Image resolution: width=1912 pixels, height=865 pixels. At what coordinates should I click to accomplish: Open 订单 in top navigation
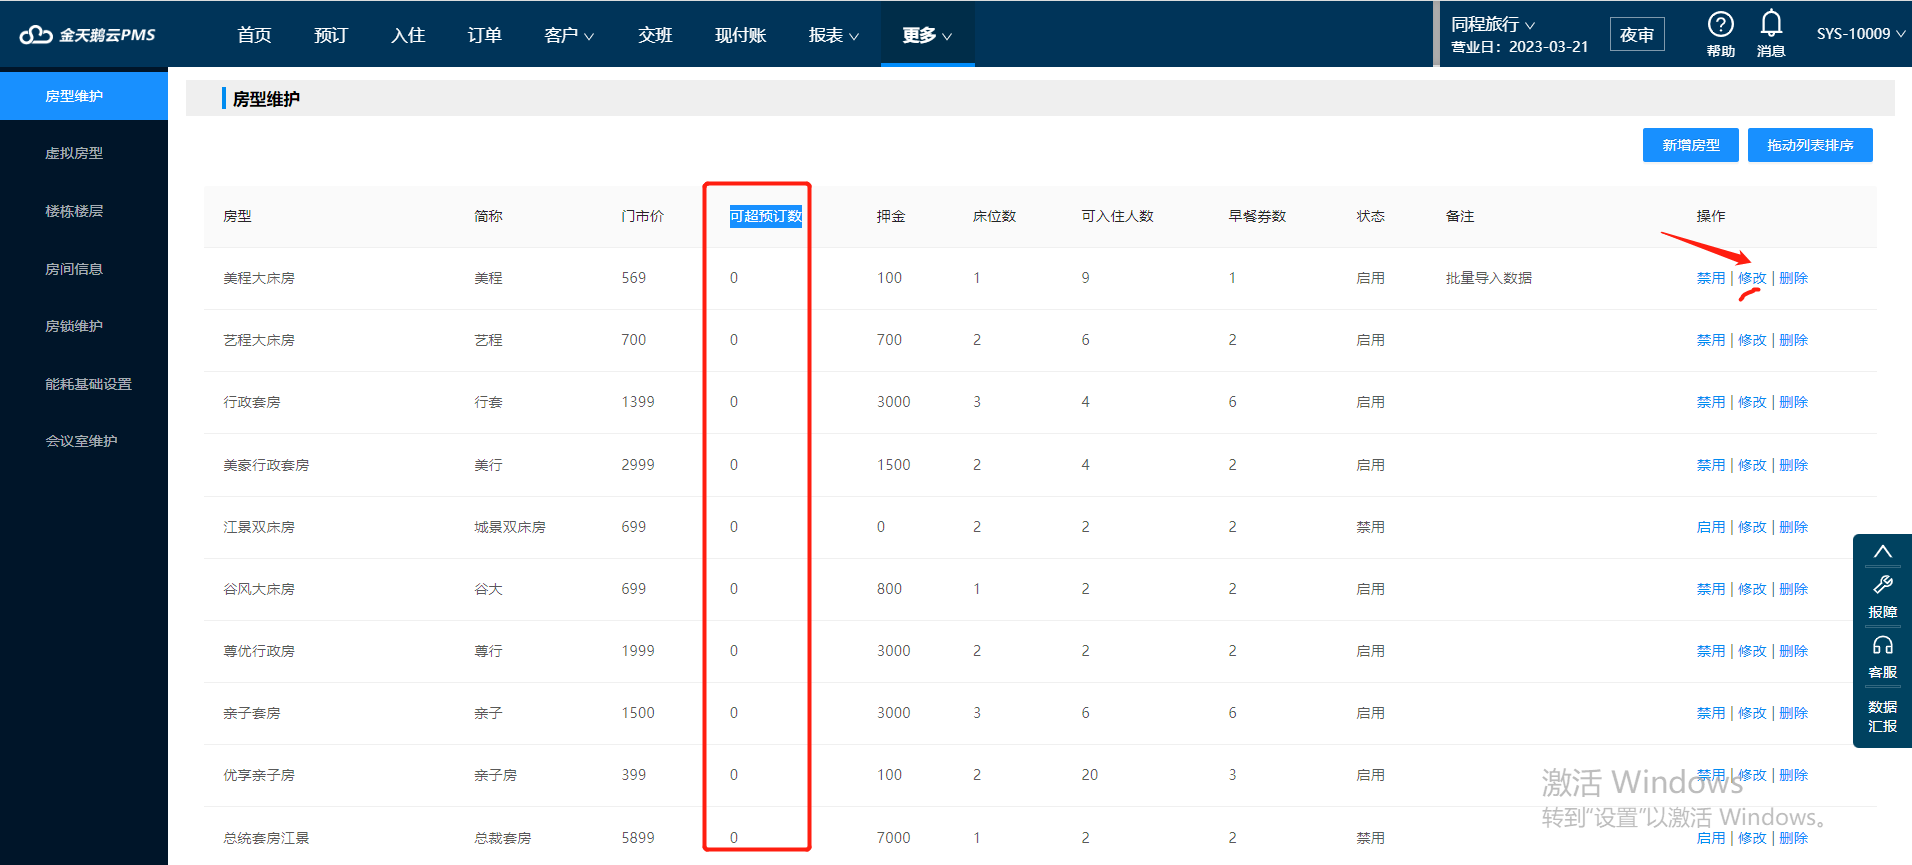[485, 35]
